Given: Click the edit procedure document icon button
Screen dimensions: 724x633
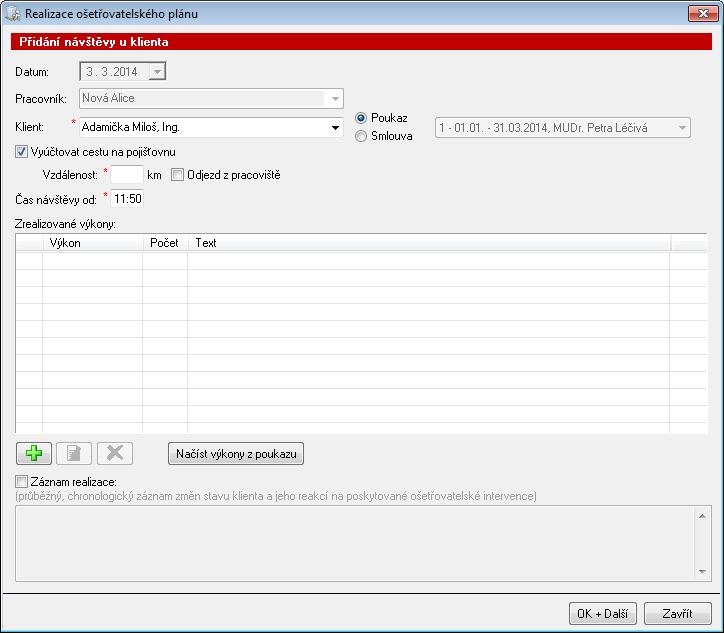Looking at the screenshot, I should click(x=74, y=453).
